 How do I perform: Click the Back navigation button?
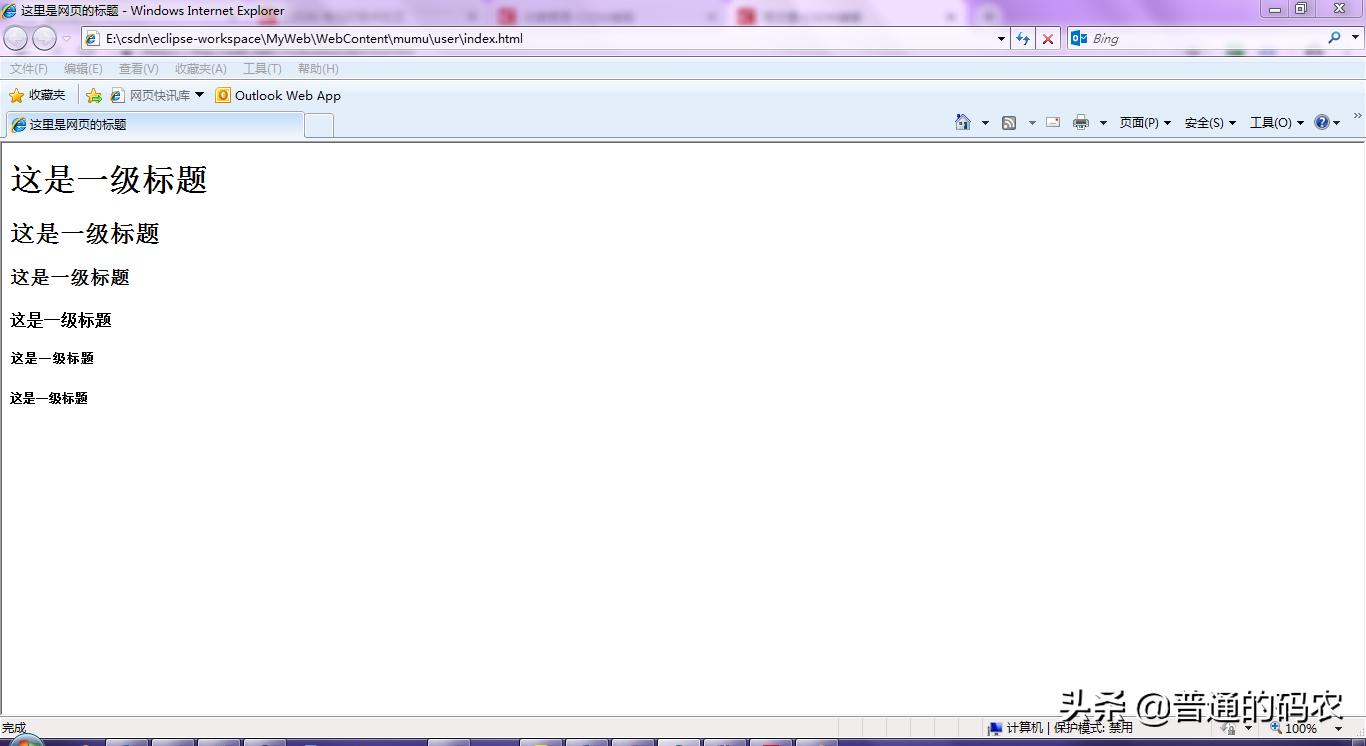(16, 39)
